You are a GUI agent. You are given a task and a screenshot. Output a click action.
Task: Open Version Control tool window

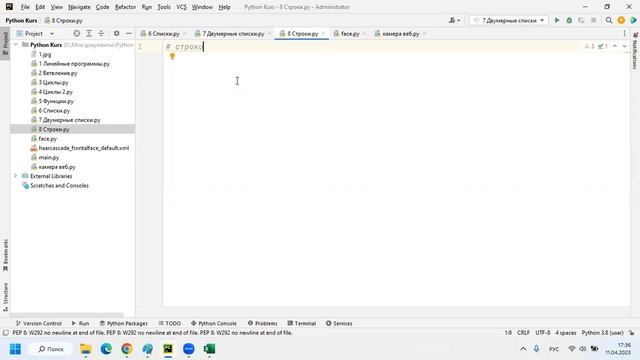pyautogui.click(x=38, y=323)
